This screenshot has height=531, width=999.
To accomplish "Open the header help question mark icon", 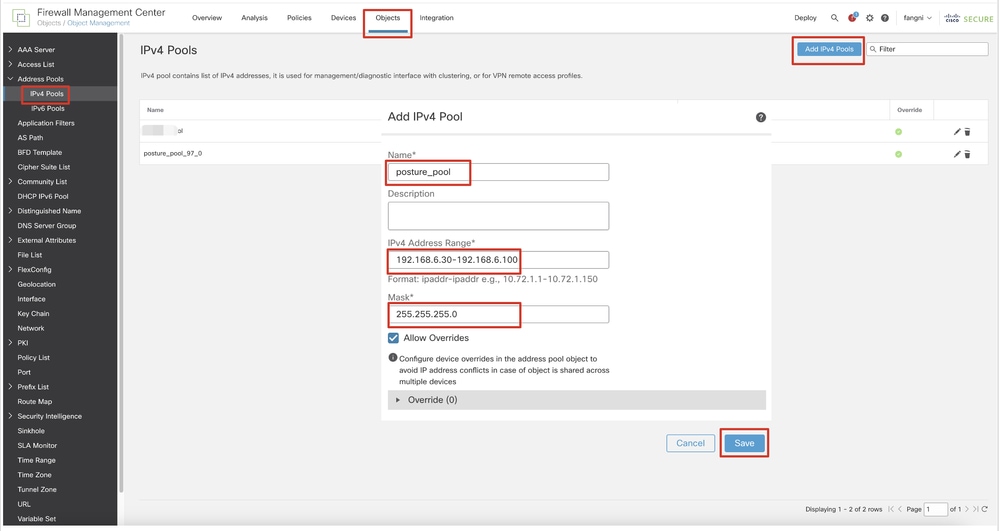I will [x=884, y=18].
